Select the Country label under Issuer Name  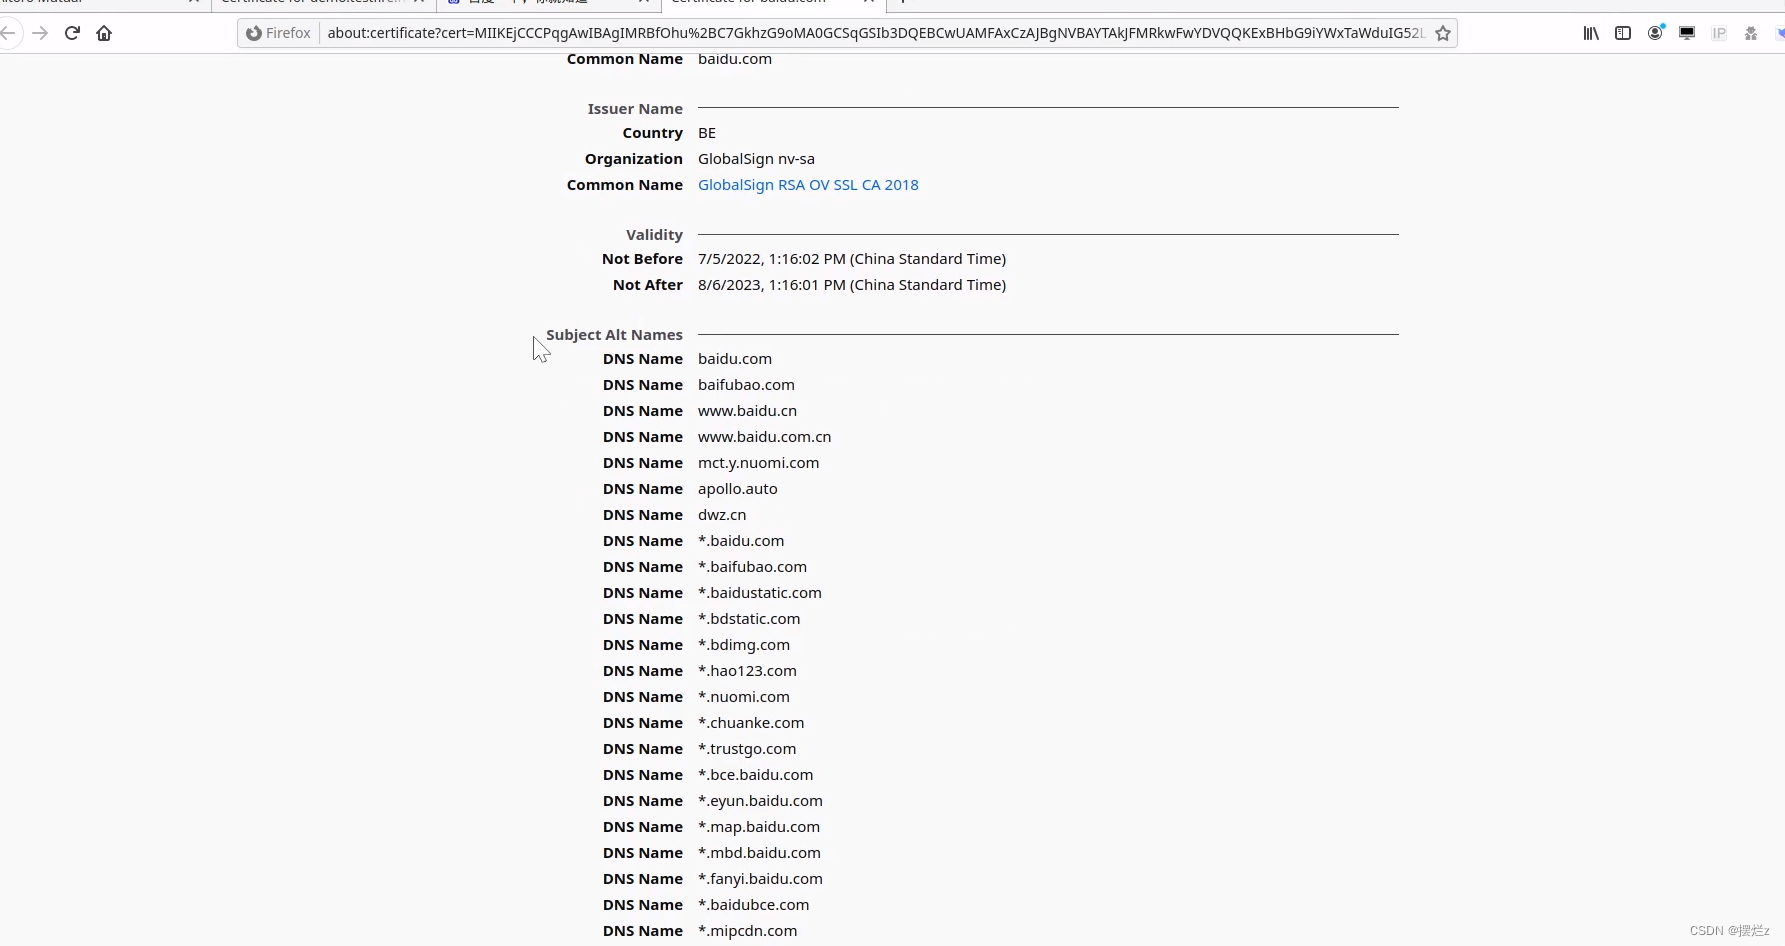coord(653,133)
